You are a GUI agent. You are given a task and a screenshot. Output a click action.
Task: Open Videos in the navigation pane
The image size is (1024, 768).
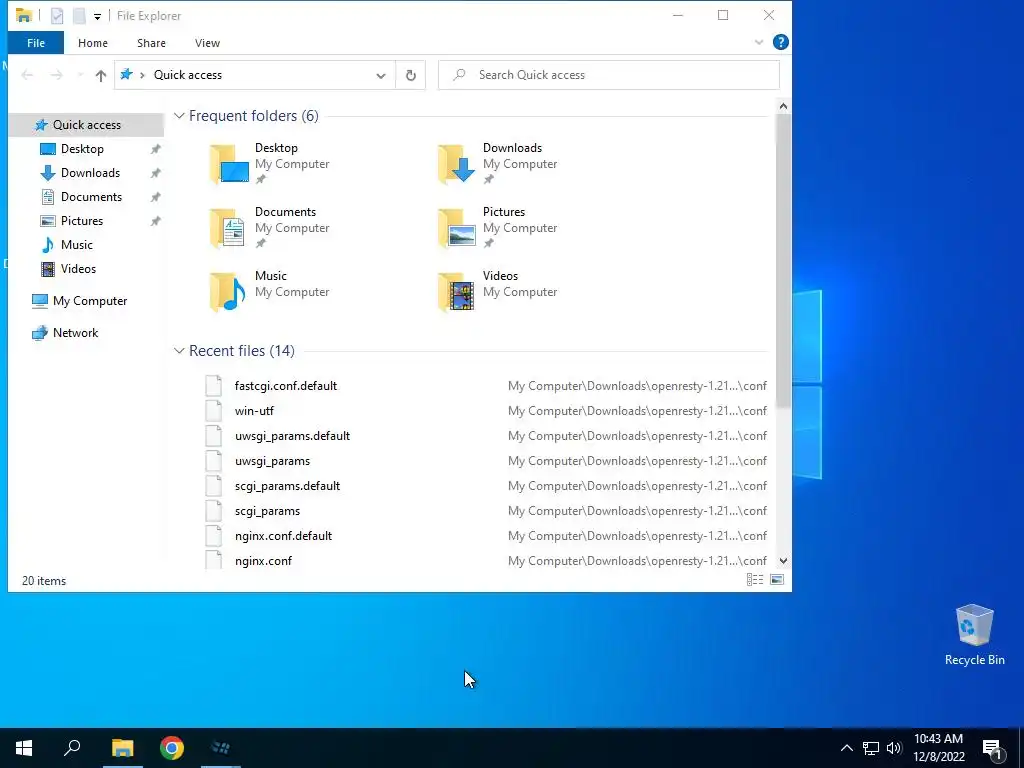click(78, 269)
